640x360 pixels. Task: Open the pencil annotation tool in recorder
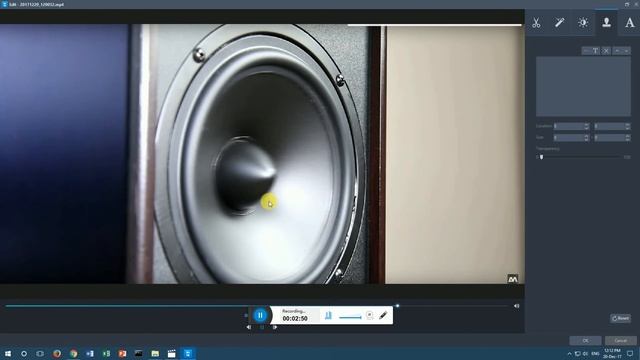pyautogui.click(x=383, y=315)
